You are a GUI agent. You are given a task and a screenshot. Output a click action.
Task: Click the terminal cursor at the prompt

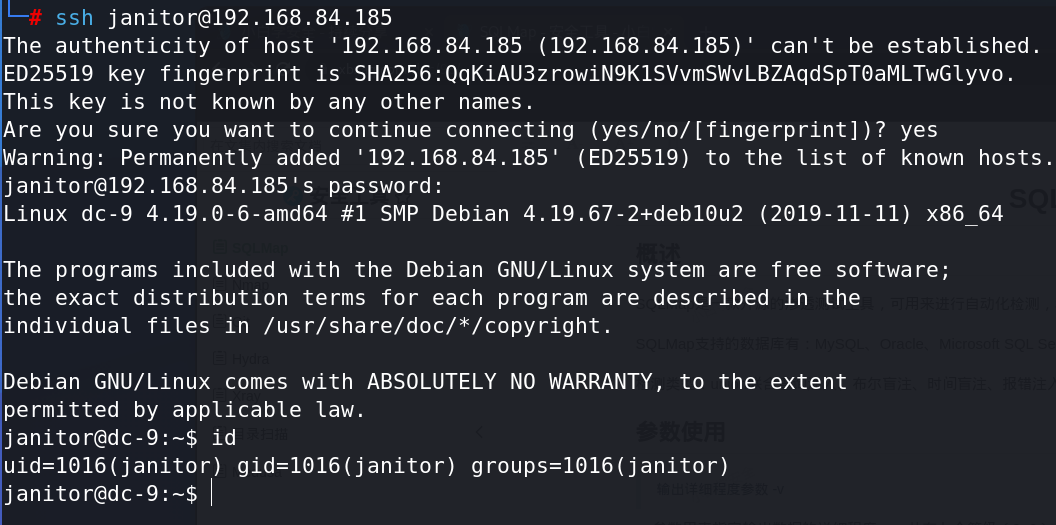click(211, 493)
